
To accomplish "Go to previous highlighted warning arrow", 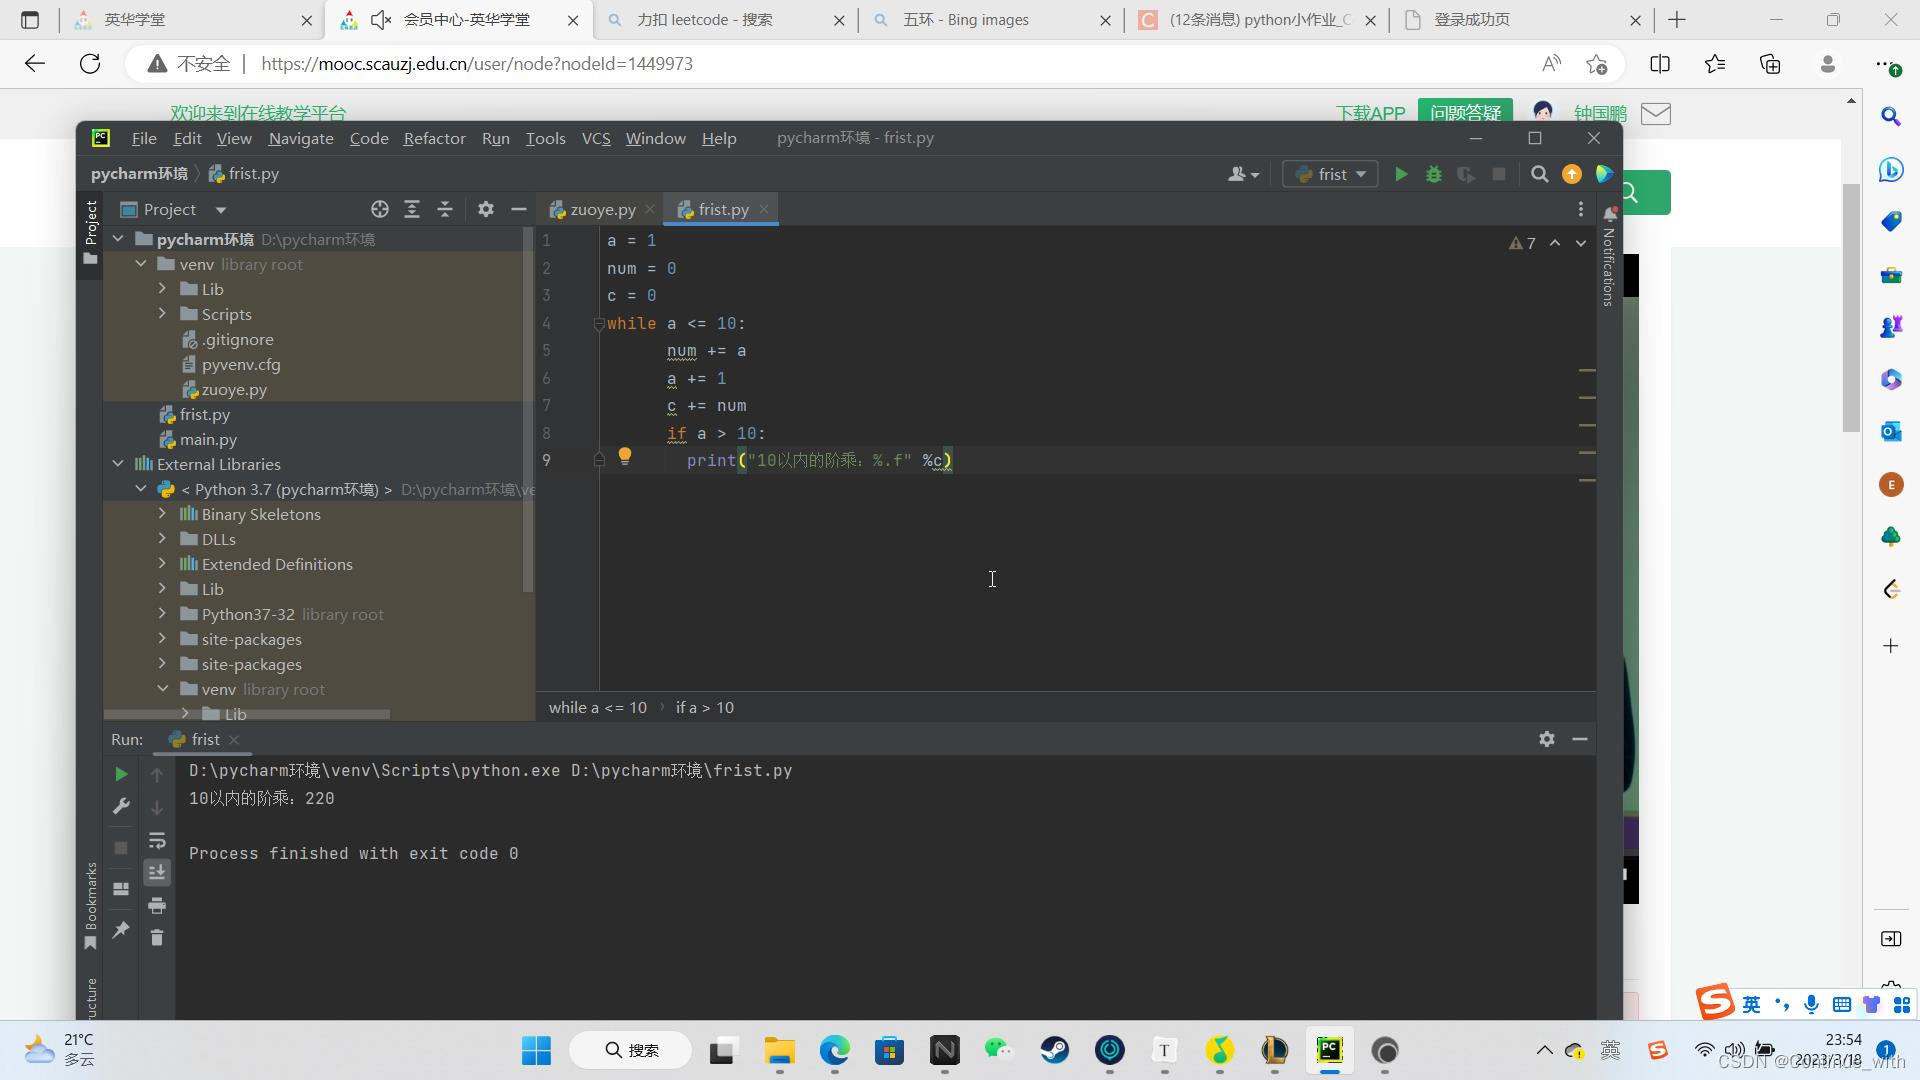I will 1555,243.
